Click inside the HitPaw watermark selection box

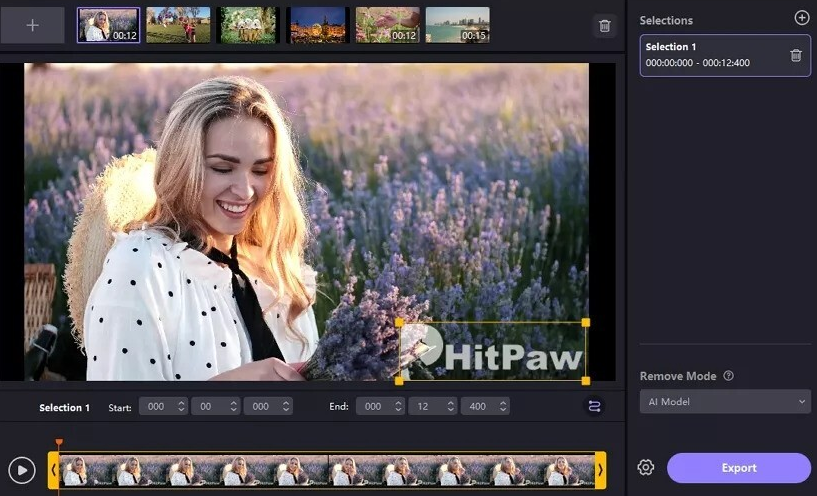pyautogui.click(x=492, y=352)
